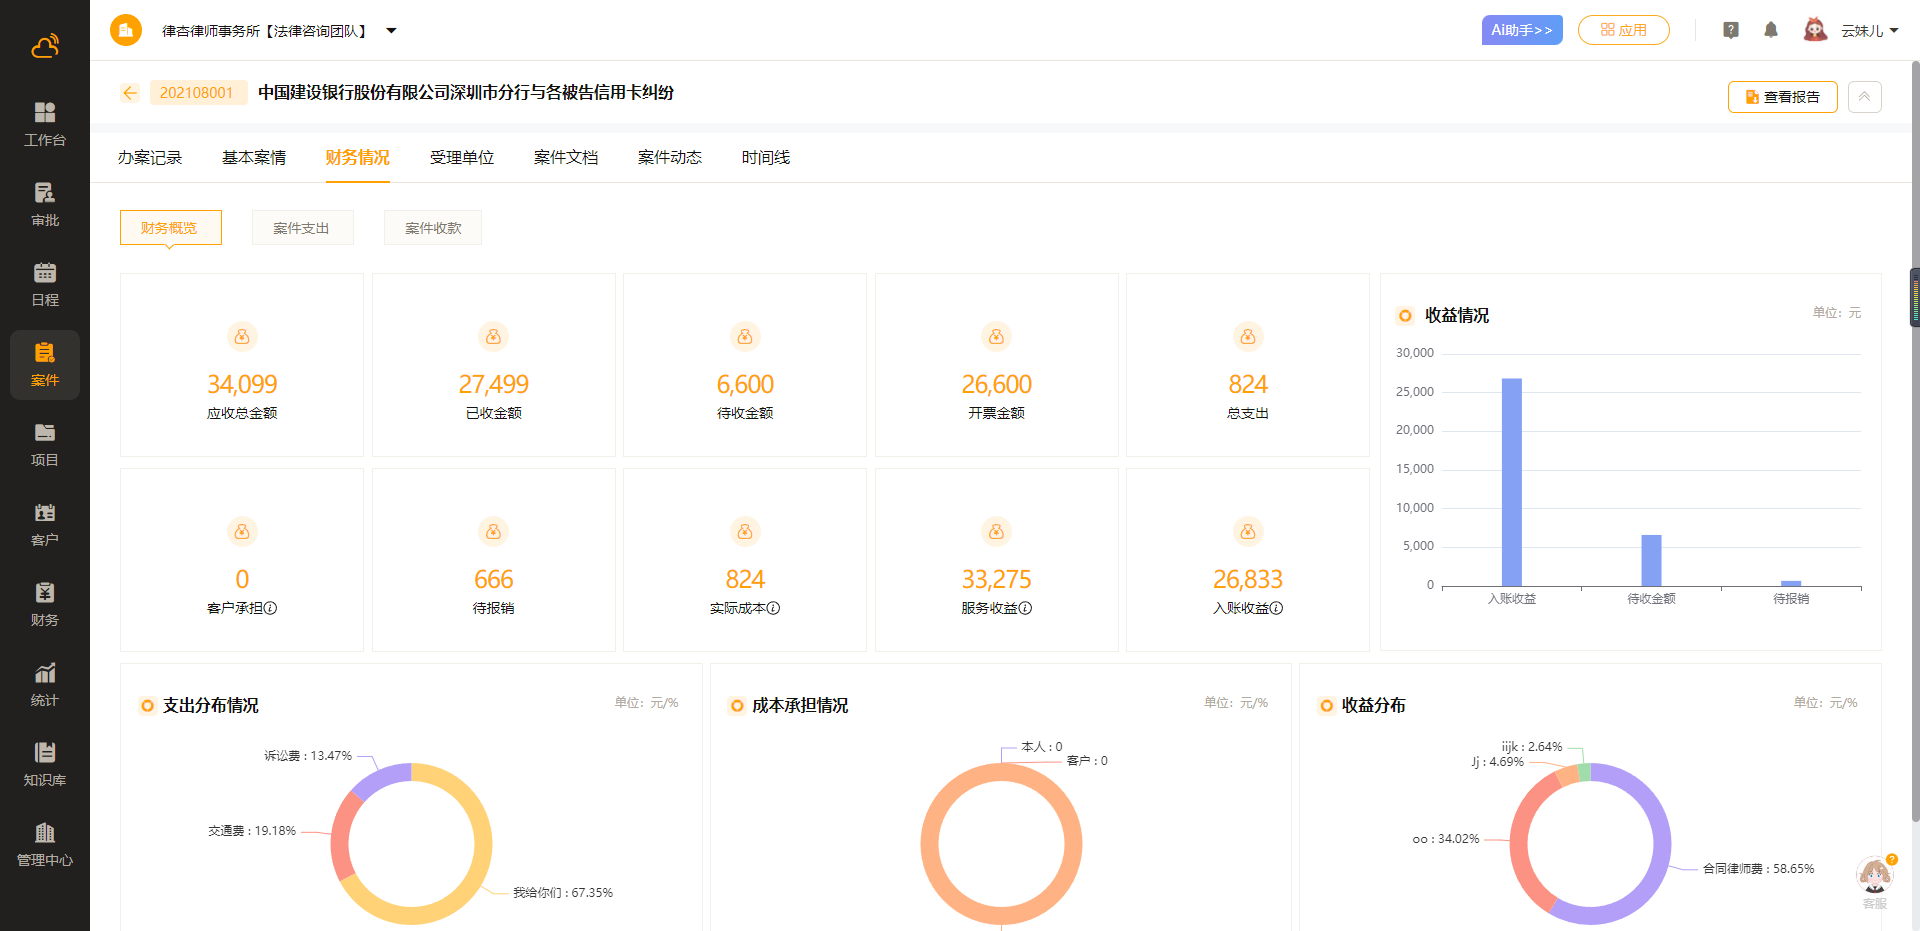Click the back arrow beside case number
The width and height of the screenshot is (1920, 931).
tap(130, 93)
